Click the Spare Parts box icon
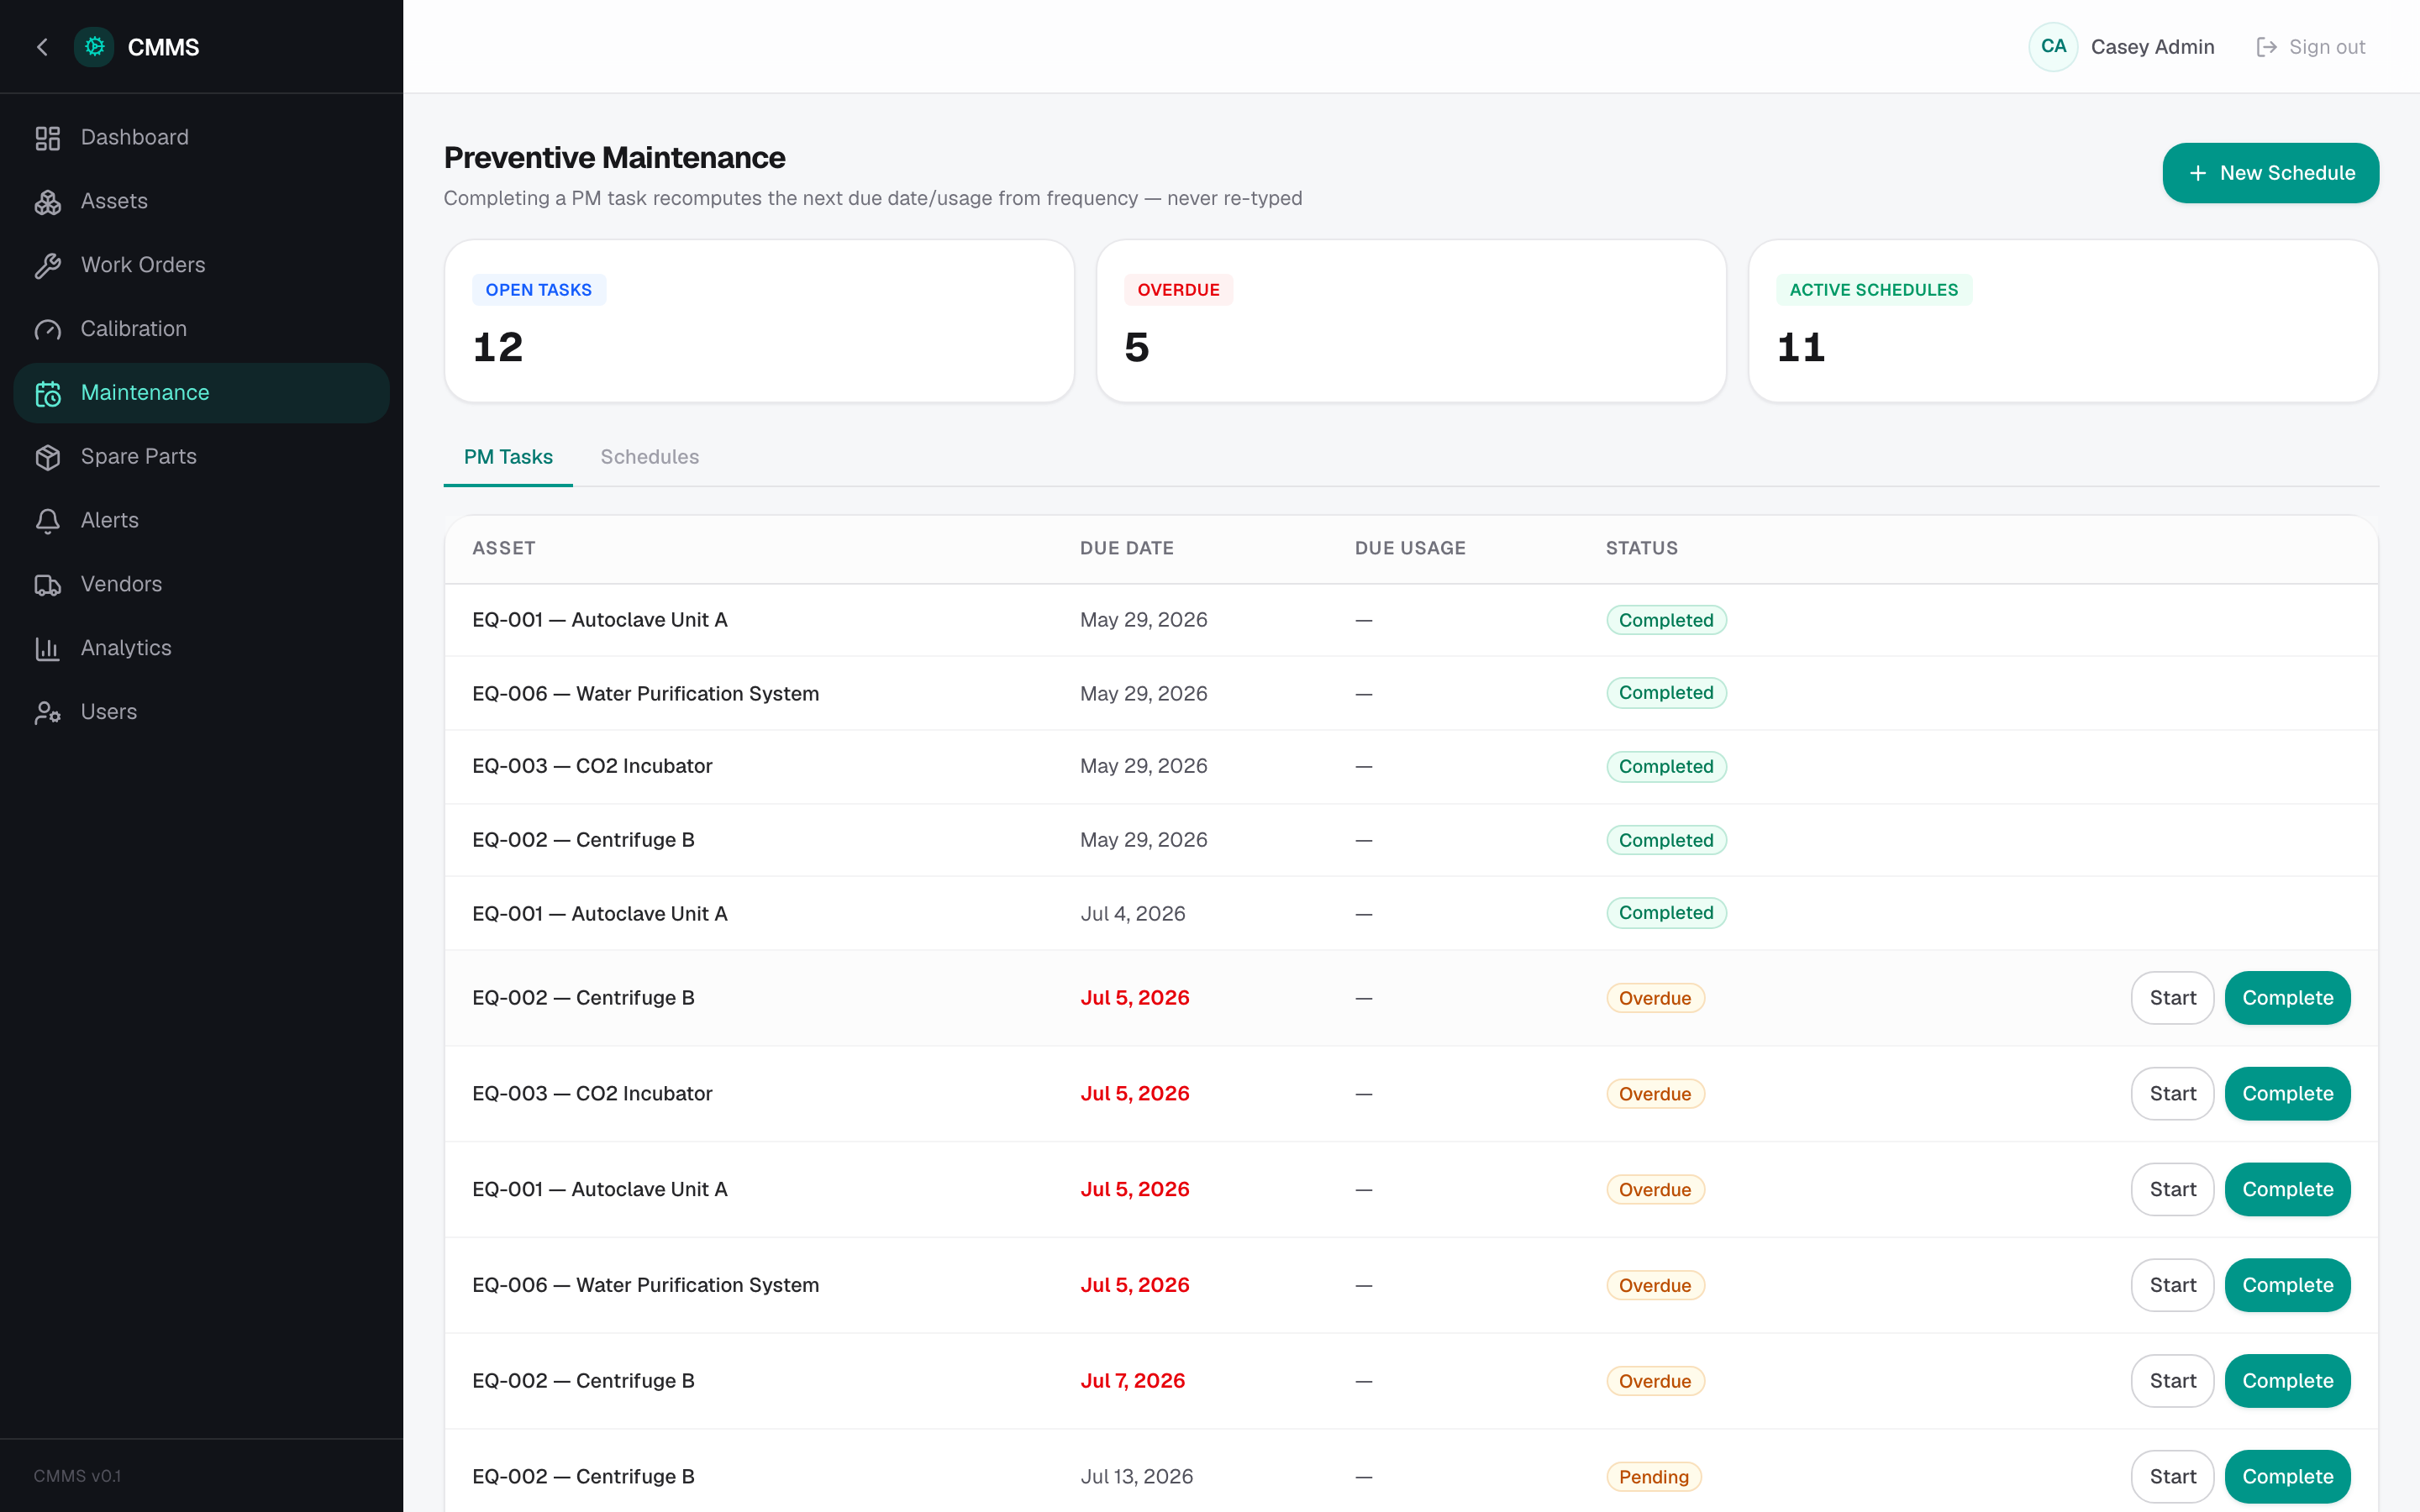Image resolution: width=2420 pixels, height=1512 pixels. tap(48, 457)
